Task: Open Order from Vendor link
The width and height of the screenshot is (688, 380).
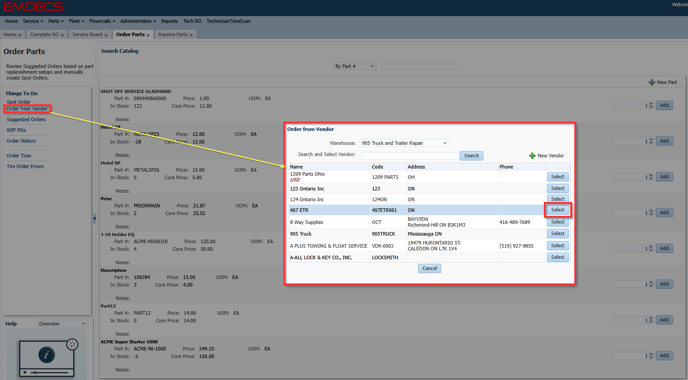Action: (x=27, y=109)
